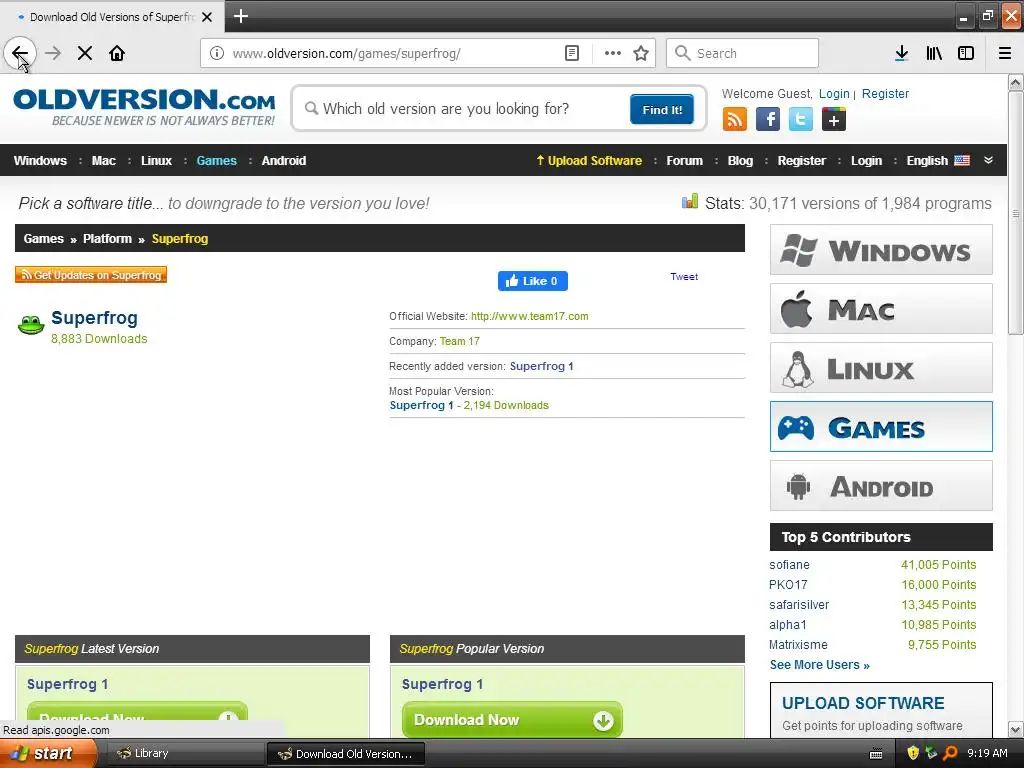Click the security shield tray icon
The height and width of the screenshot is (768, 1024).
(x=912, y=753)
